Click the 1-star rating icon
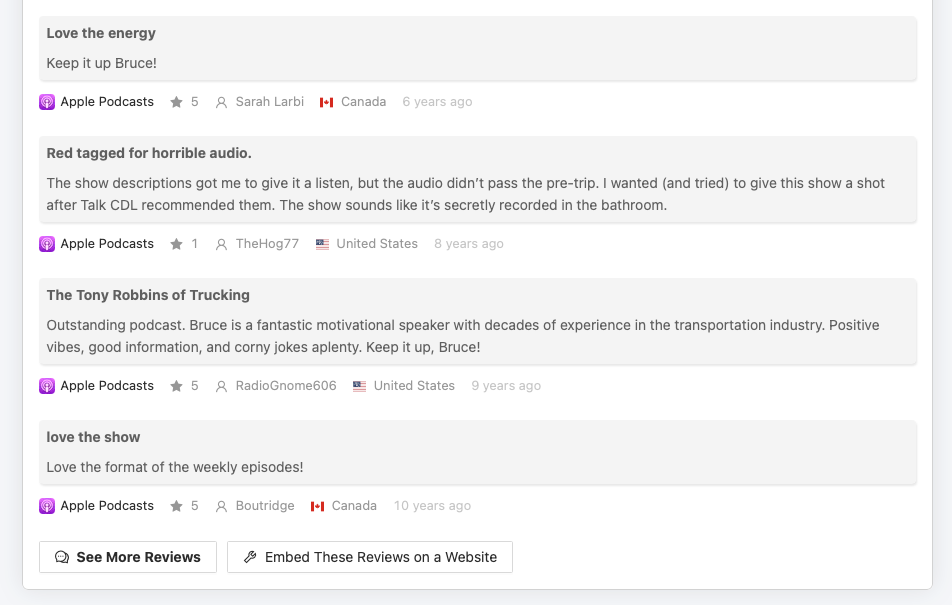Screen dimensions: 952x605 pos(177,244)
